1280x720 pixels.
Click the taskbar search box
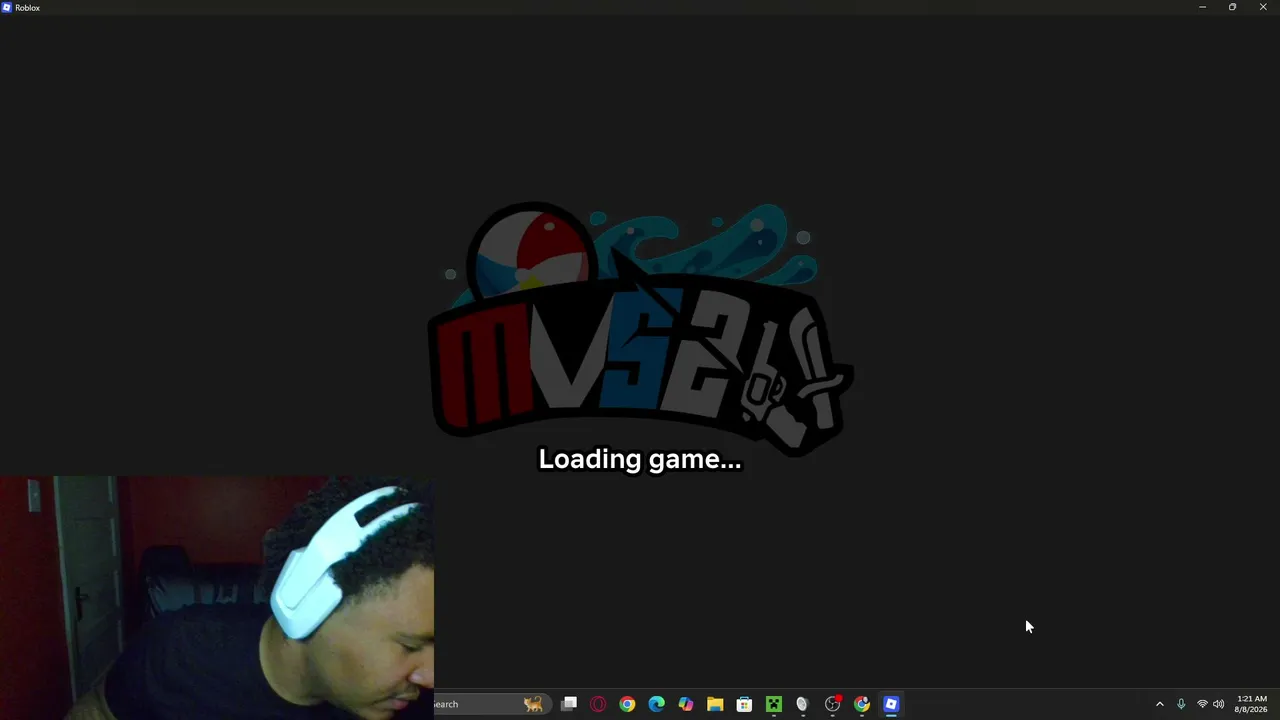(490, 704)
